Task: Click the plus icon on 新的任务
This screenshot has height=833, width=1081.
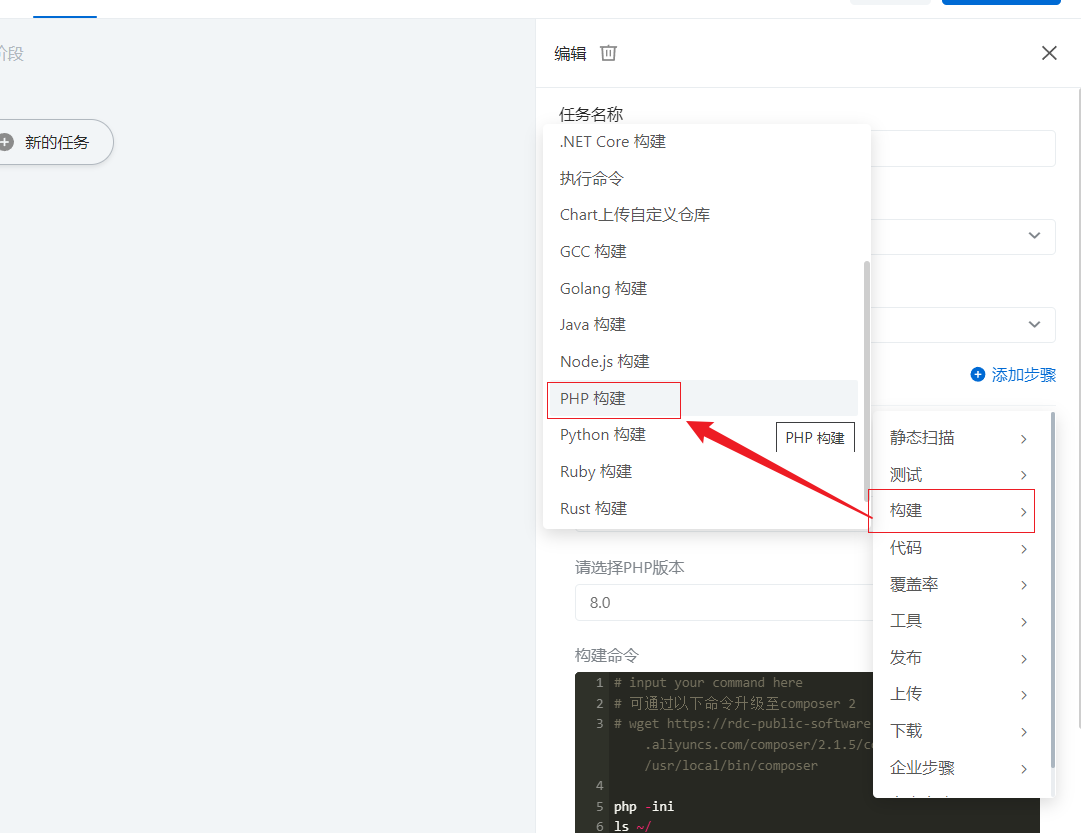Action: pyautogui.click(x=6, y=142)
